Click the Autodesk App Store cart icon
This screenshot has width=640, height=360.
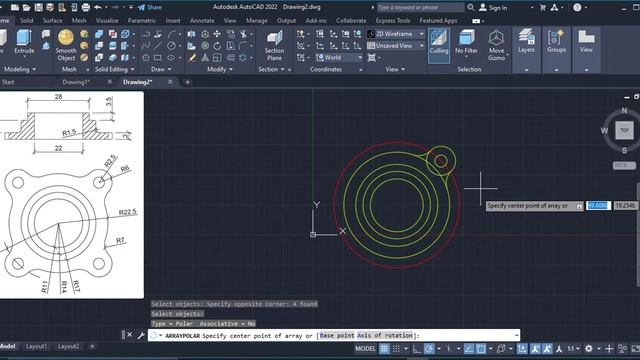(543, 7)
